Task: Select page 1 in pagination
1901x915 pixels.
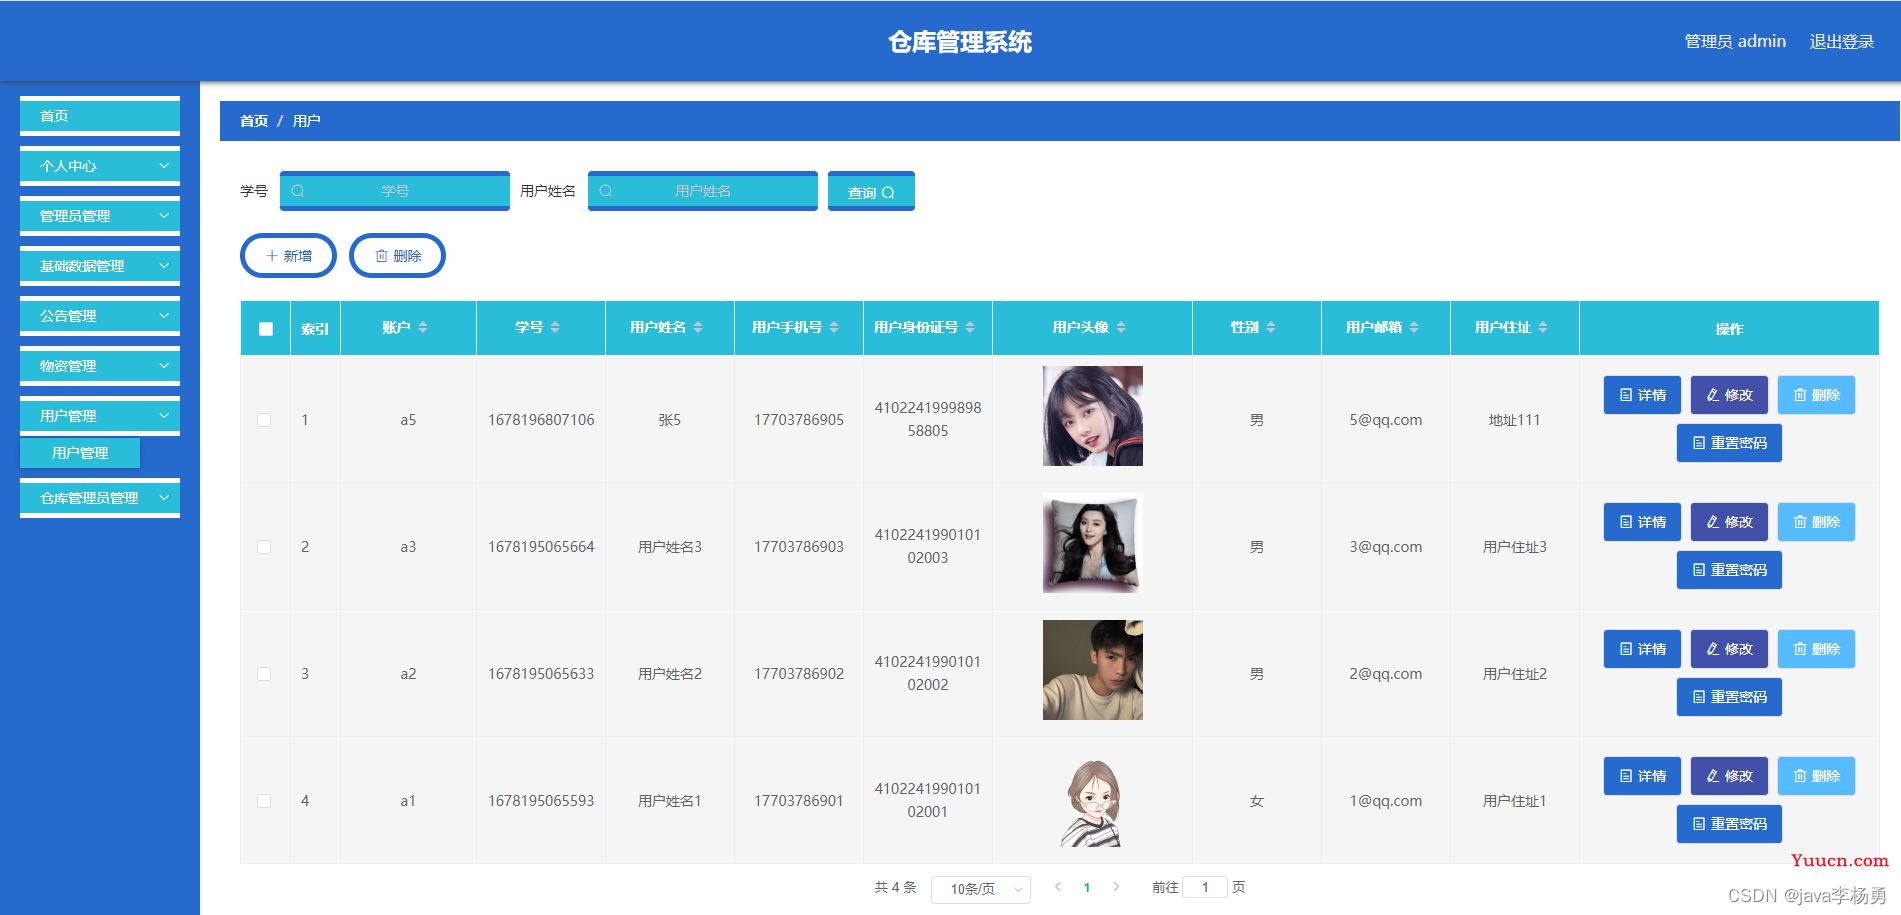Action: point(1087,887)
